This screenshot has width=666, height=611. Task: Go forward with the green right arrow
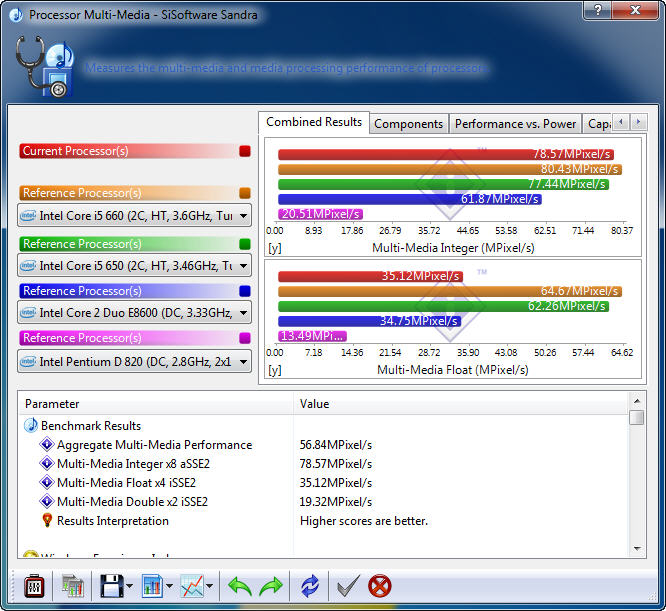271,586
